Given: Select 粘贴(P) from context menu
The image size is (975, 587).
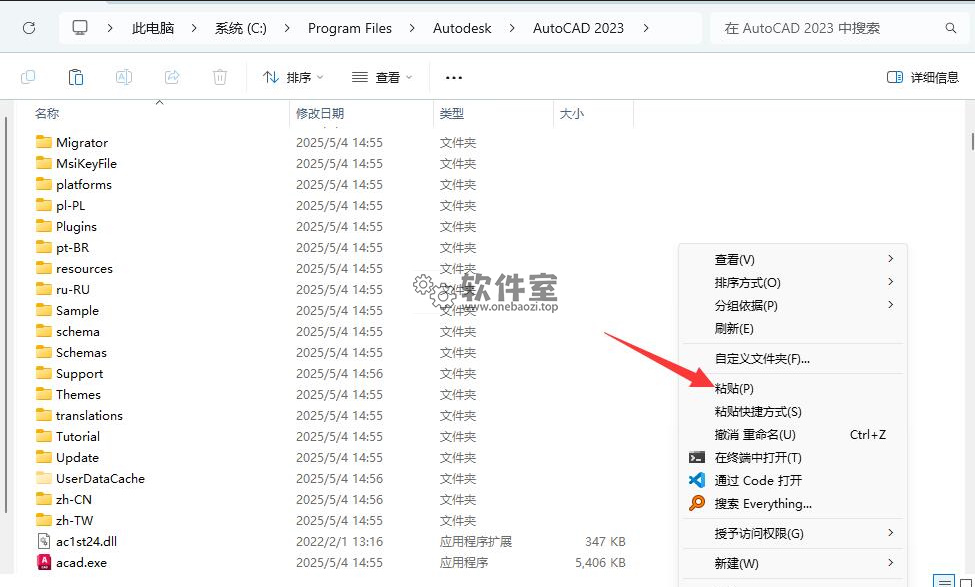Looking at the screenshot, I should point(793,388).
